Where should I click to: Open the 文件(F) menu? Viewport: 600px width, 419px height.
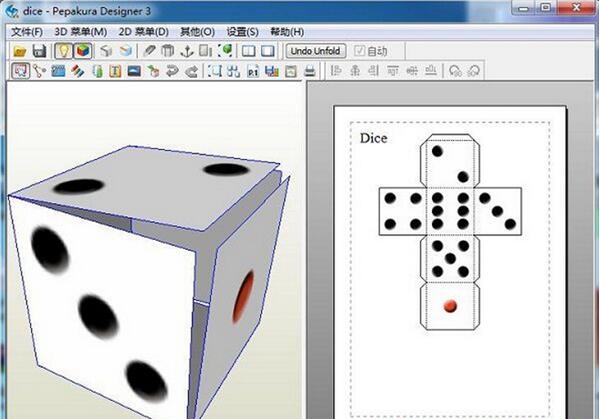coord(27,31)
